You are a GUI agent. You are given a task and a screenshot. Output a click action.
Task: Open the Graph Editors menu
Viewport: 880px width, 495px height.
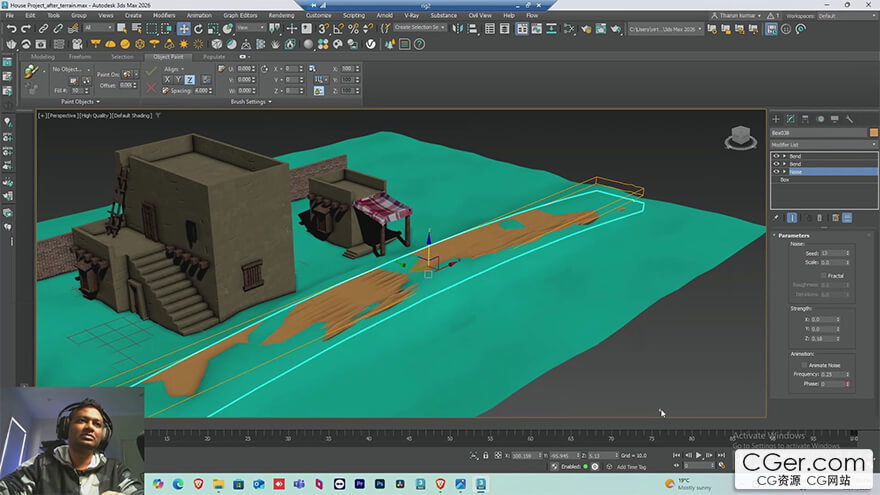pos(240,16)
